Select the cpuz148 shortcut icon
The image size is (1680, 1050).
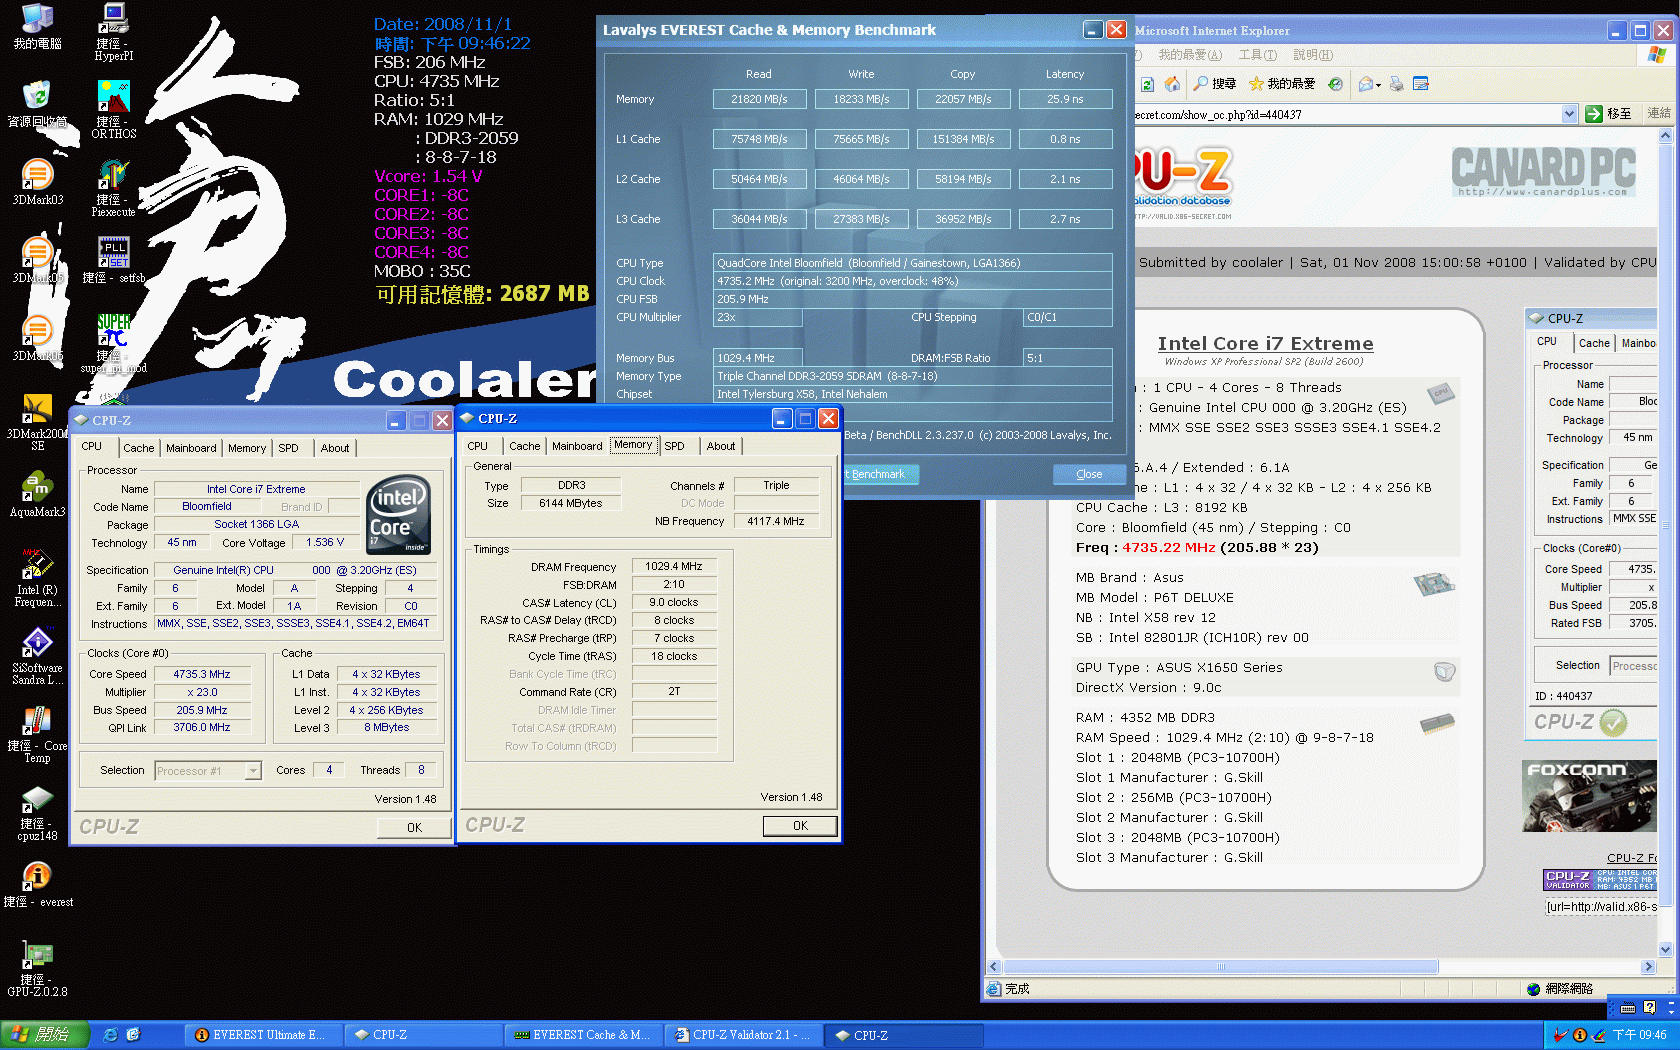(x=37, y=811)
